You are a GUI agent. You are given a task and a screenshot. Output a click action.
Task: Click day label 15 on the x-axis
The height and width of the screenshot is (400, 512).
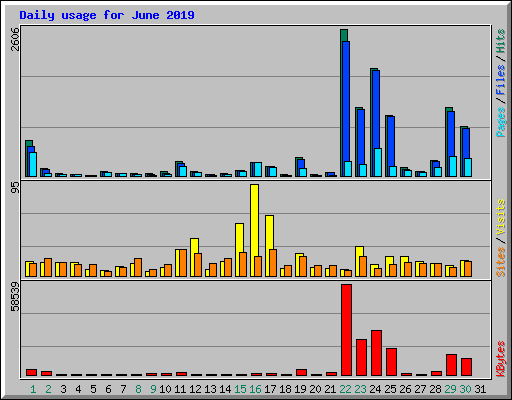click(240, 389)
